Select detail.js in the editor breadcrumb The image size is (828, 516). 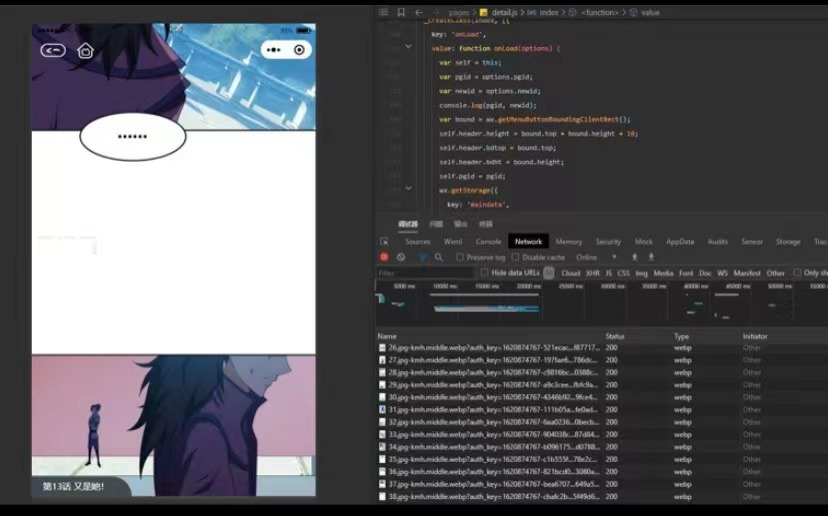pos(504,12)
